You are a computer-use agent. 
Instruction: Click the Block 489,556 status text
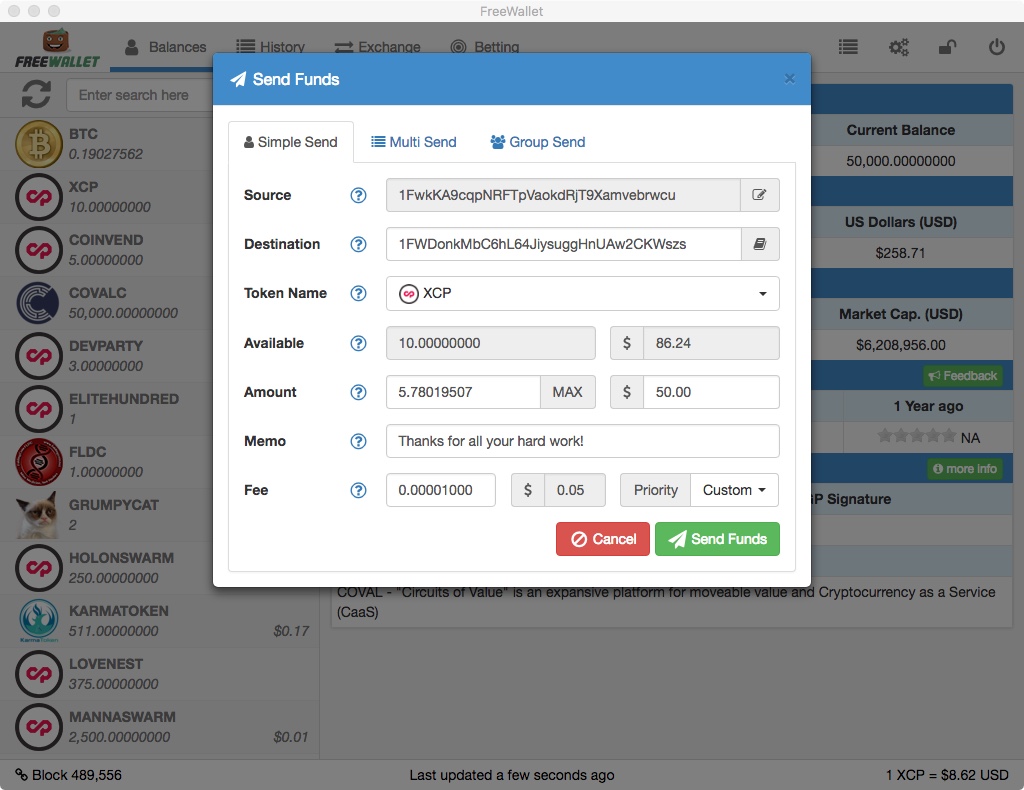point(76,775)
